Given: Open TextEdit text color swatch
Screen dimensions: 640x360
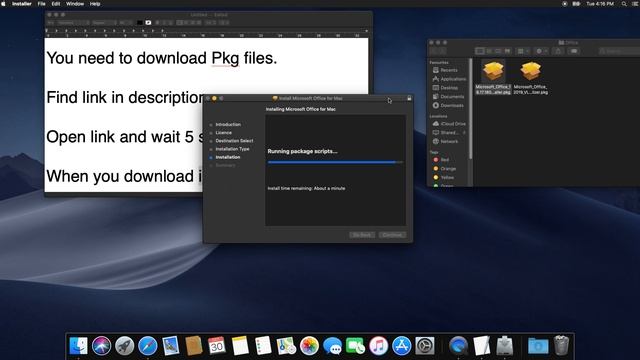Looking at the screenshot, I should pyautogui.click(x=140, y=22).
